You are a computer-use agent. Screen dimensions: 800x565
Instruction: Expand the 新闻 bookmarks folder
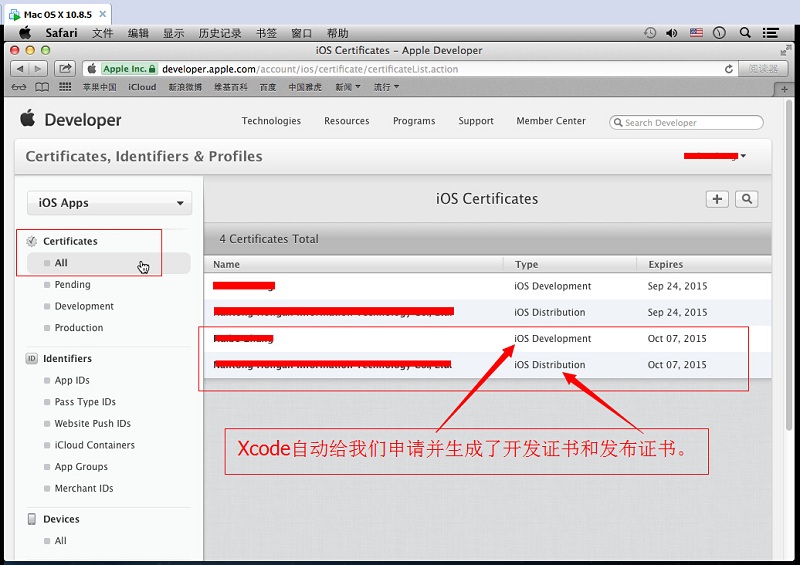coord(347,87)
